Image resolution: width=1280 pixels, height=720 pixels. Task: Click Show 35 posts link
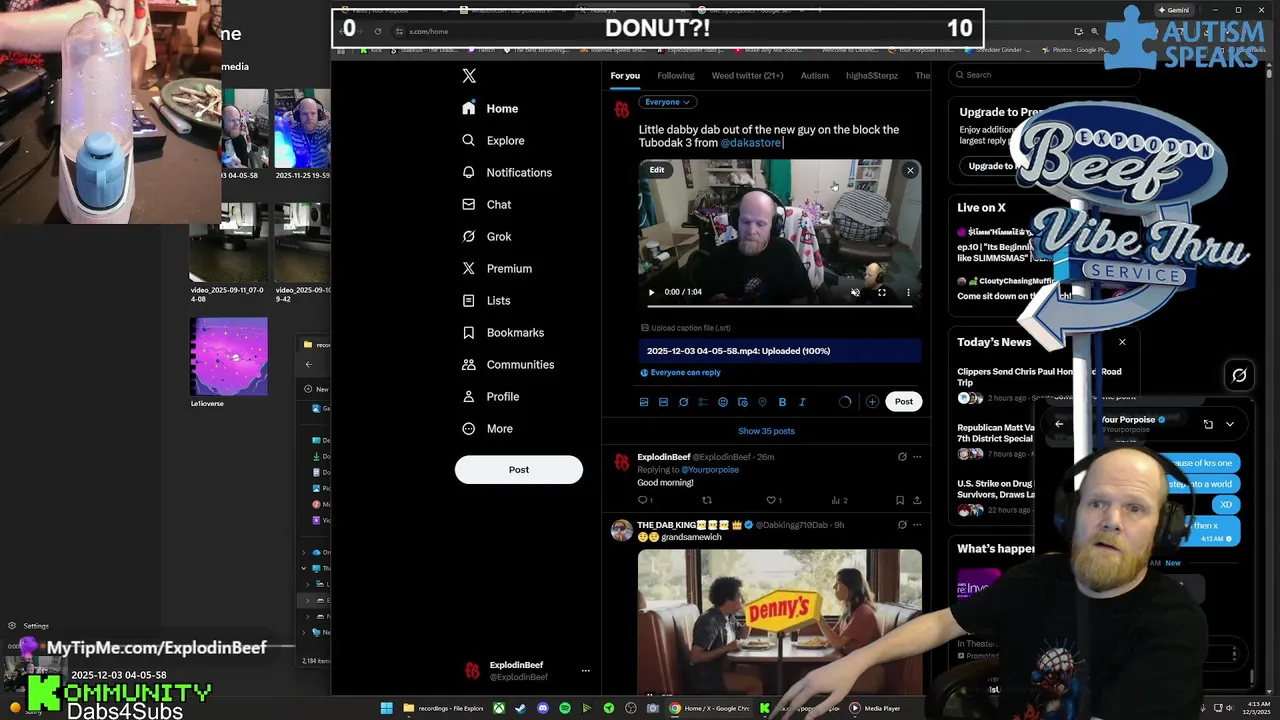pos(766,431)
